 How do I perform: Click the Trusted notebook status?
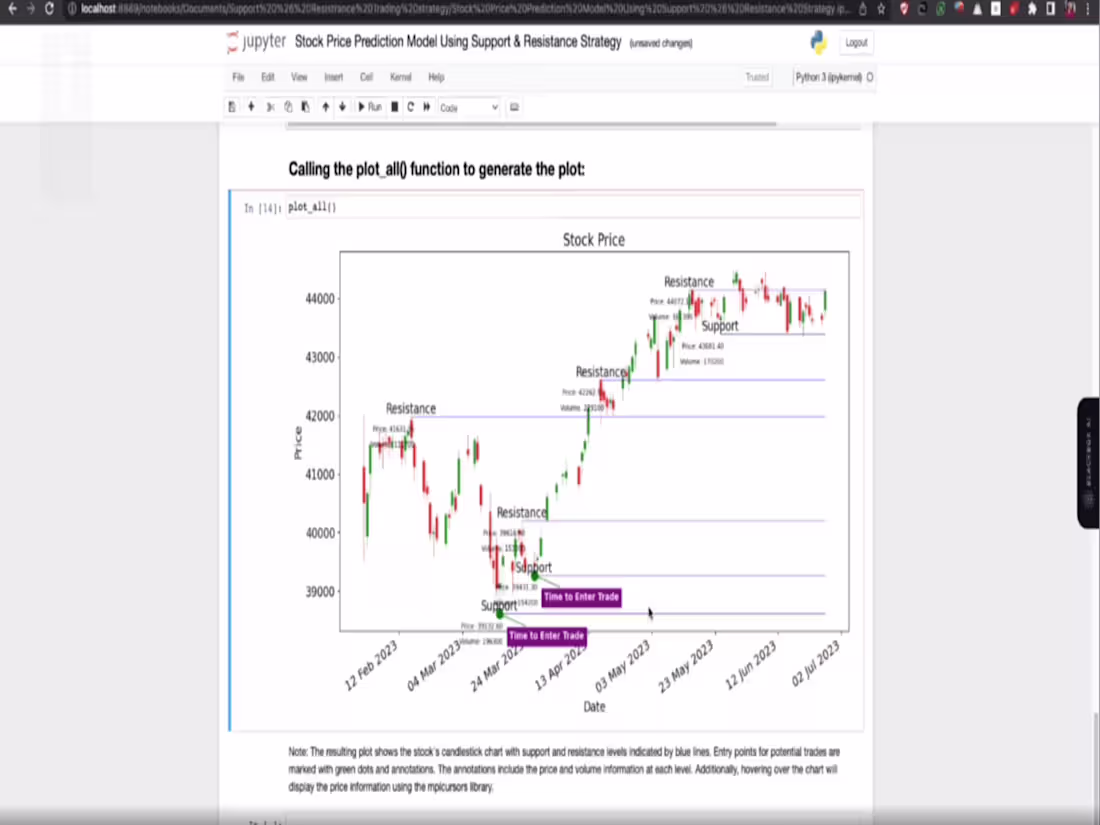click(757, 77)
